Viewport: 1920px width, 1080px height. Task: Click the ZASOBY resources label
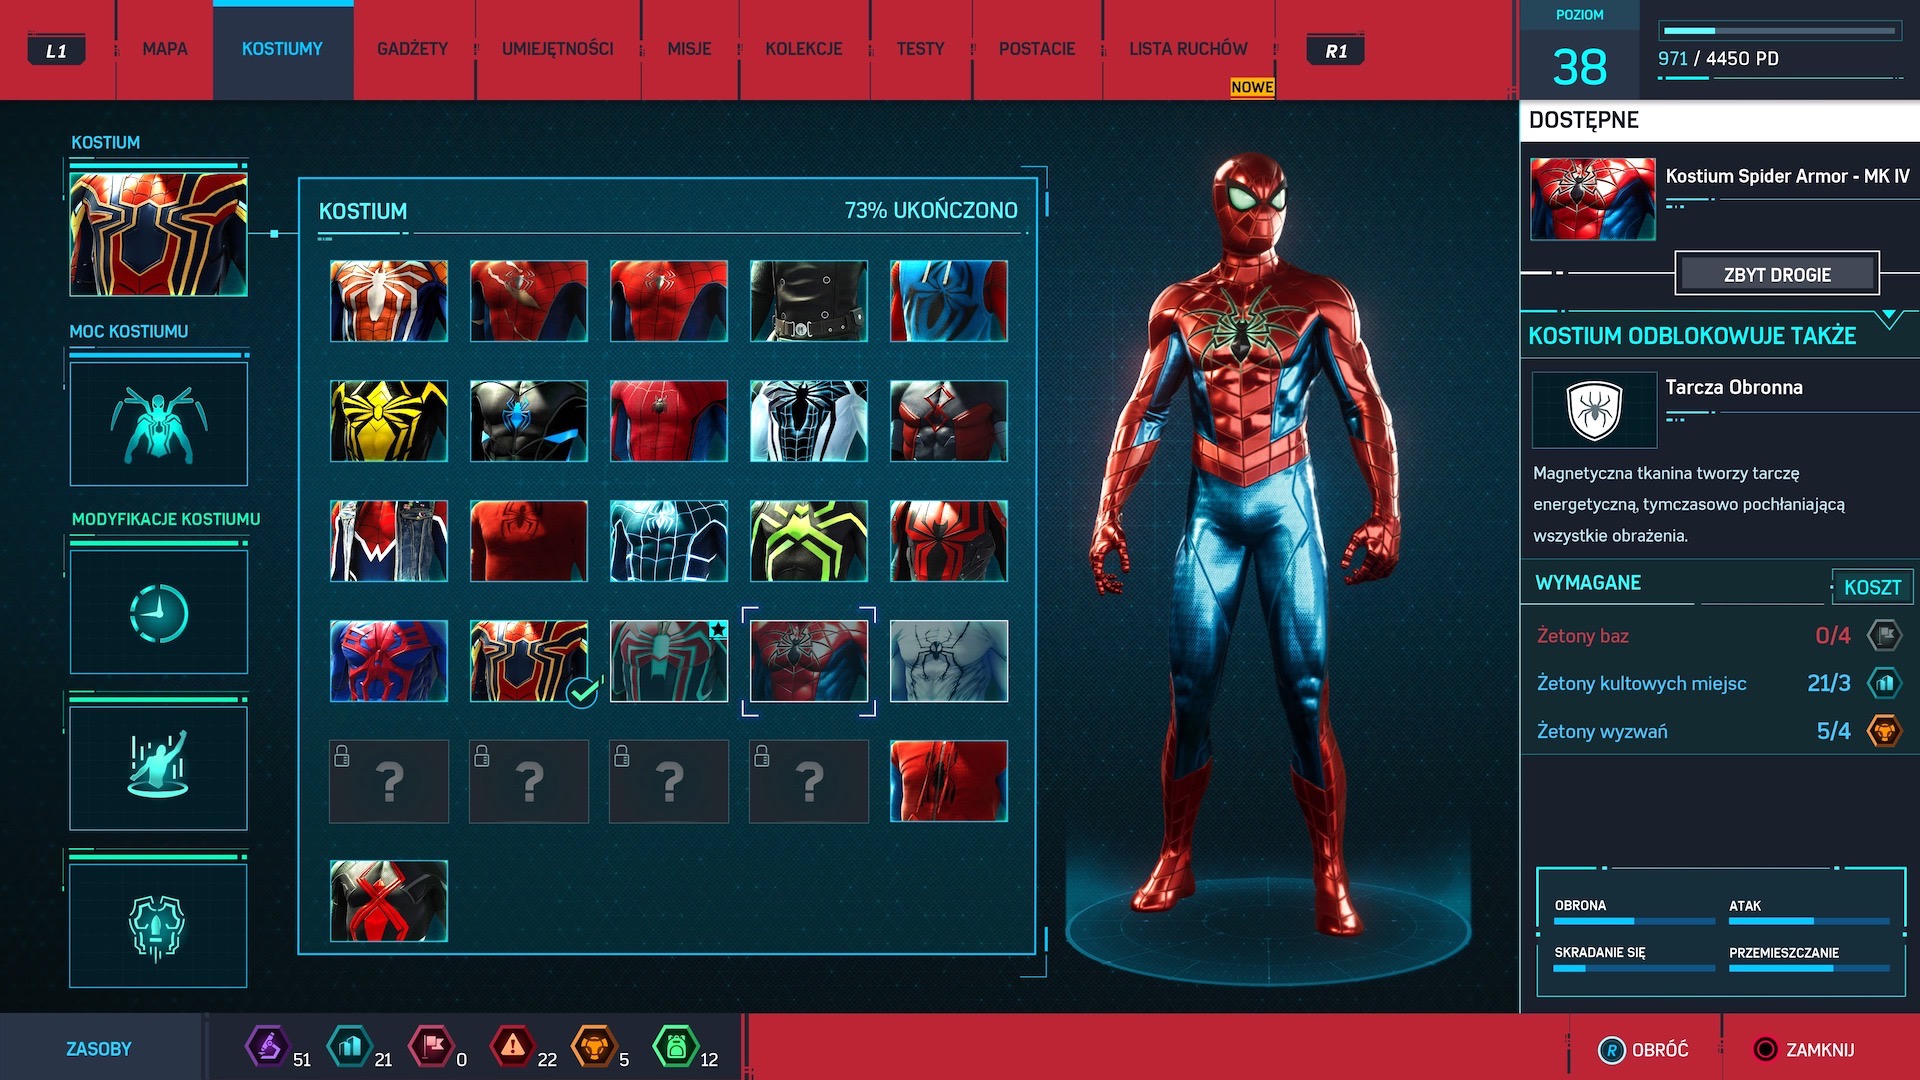(99, 1049)
